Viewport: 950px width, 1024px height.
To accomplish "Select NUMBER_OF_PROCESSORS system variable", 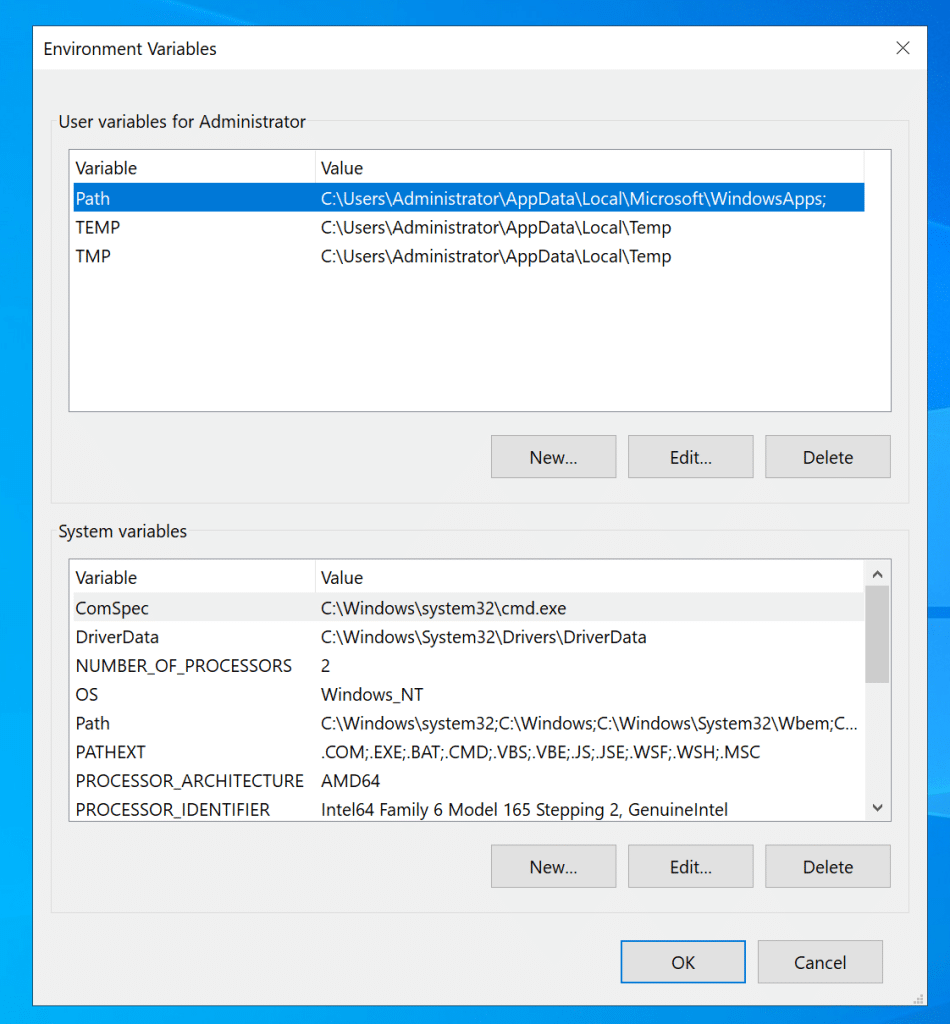I will click(x=184, y=666).
